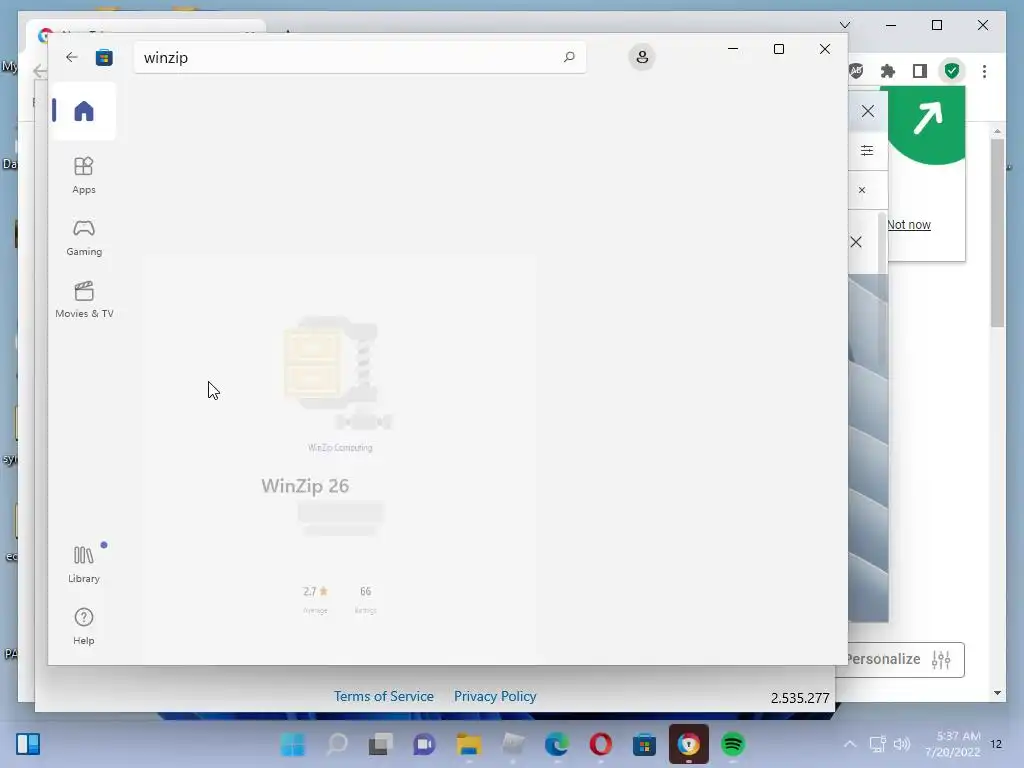1024x768 pixels.
Task: Open the Privacy Policy link
Action: [495, 696]
